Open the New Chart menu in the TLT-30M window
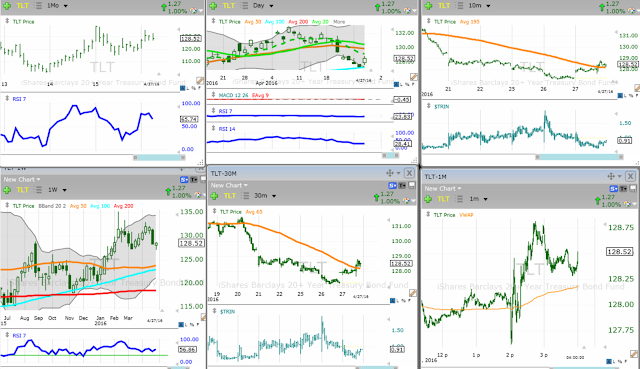The image size is (640, 369). 229,185
